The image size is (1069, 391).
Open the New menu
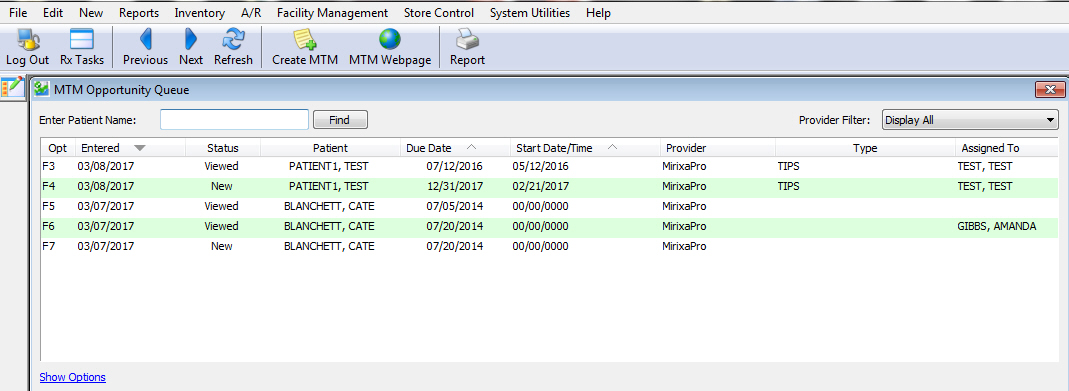click(x=91, y=13)
